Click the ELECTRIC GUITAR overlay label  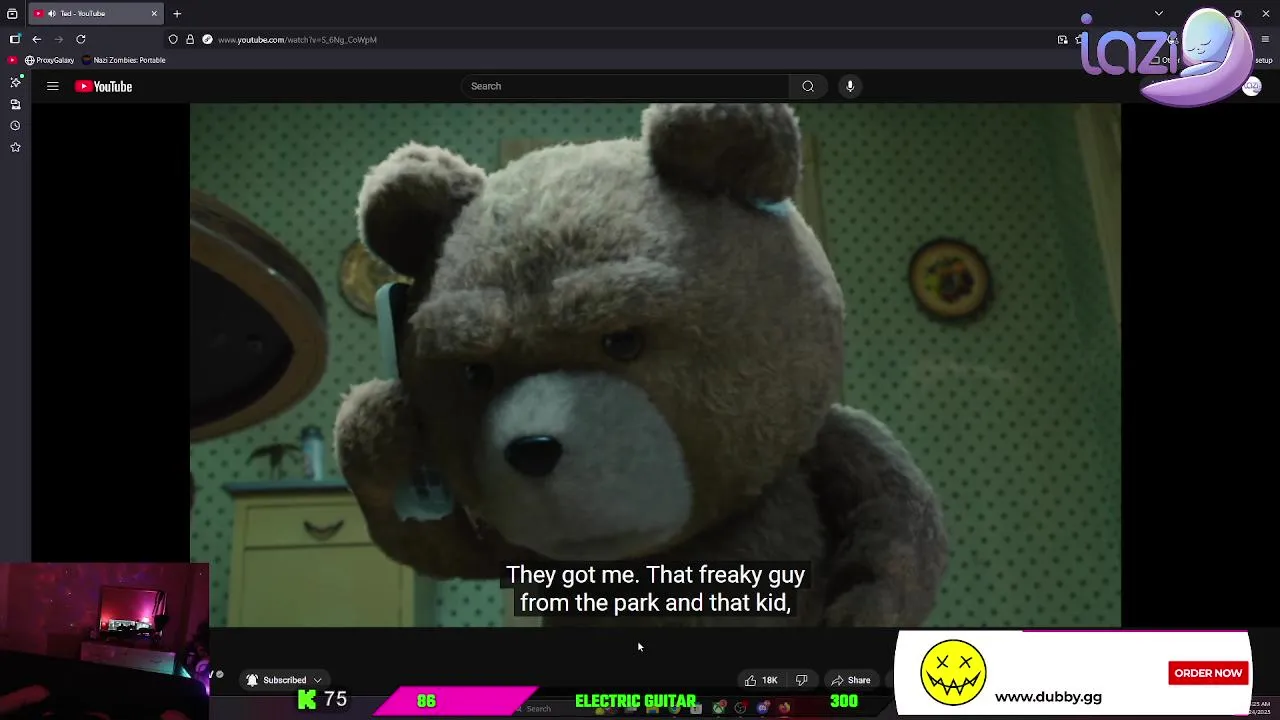[x=635, y=701]
